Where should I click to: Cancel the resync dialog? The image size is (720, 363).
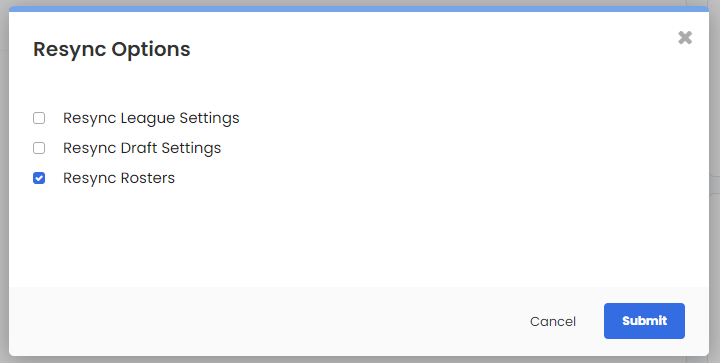tap(553, 321)
